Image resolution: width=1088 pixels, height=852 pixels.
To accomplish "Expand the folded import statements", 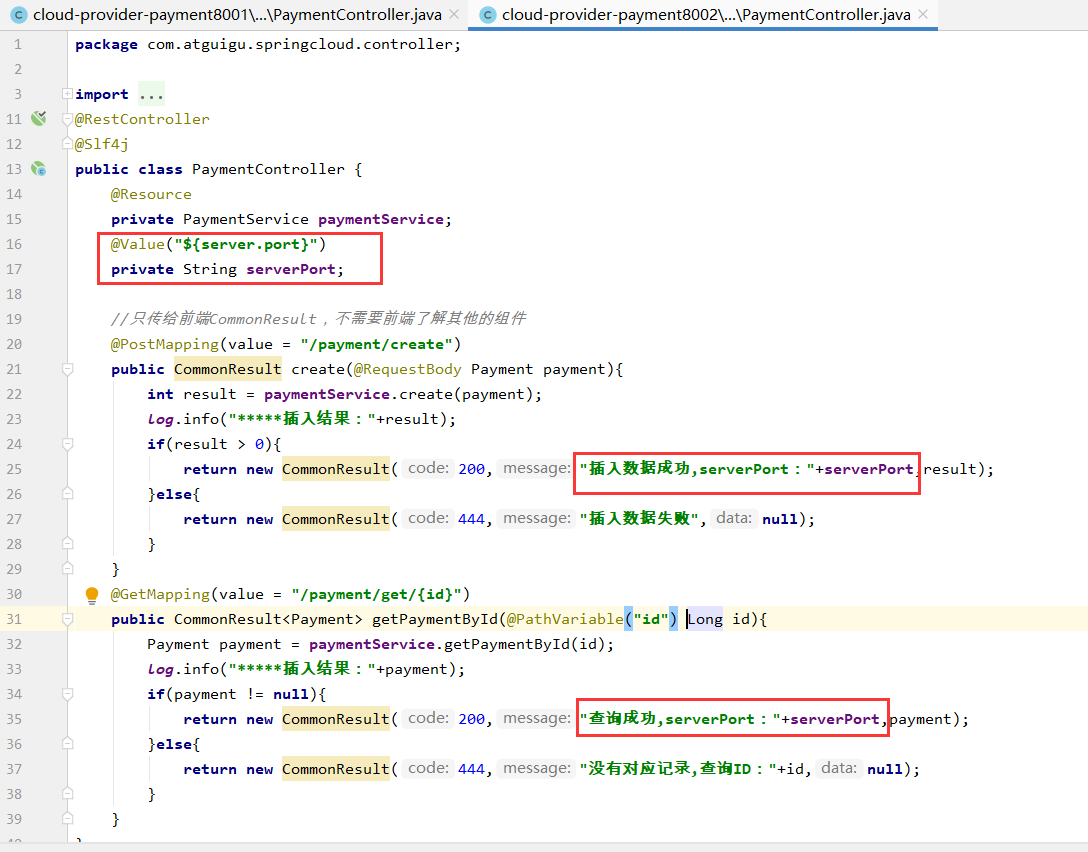I will click(x=67, y=94).
